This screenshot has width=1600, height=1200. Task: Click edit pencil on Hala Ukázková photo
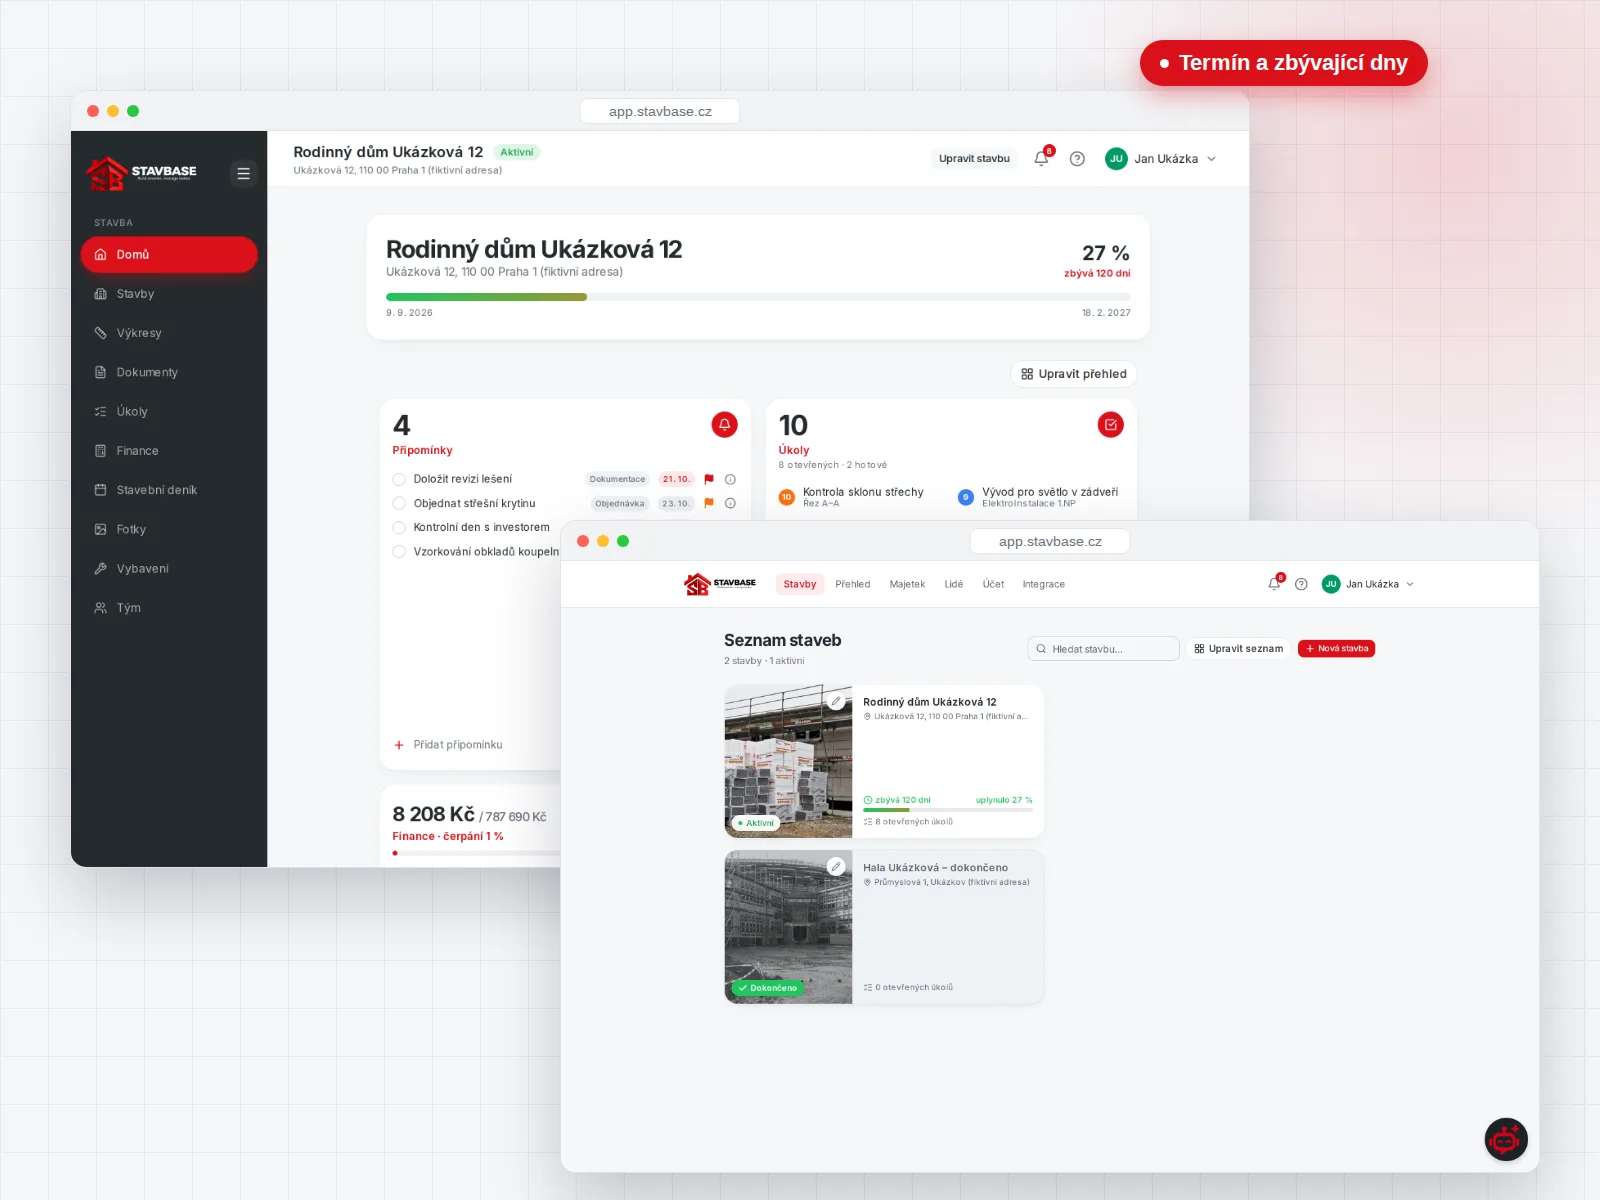(x=836, y=866)
